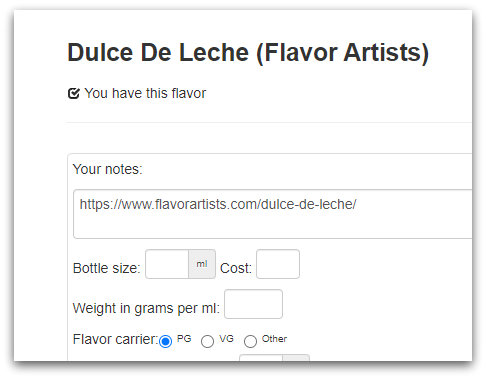Select the PG flavor carrier radio button
The height and width of the screenshot is (379, 486).
tap(165, 341)
